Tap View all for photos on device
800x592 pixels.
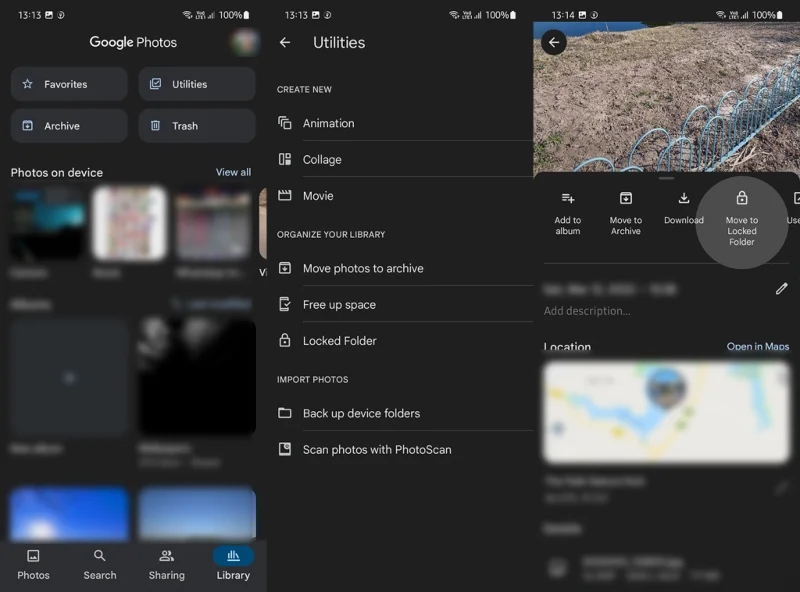point(233,172)
